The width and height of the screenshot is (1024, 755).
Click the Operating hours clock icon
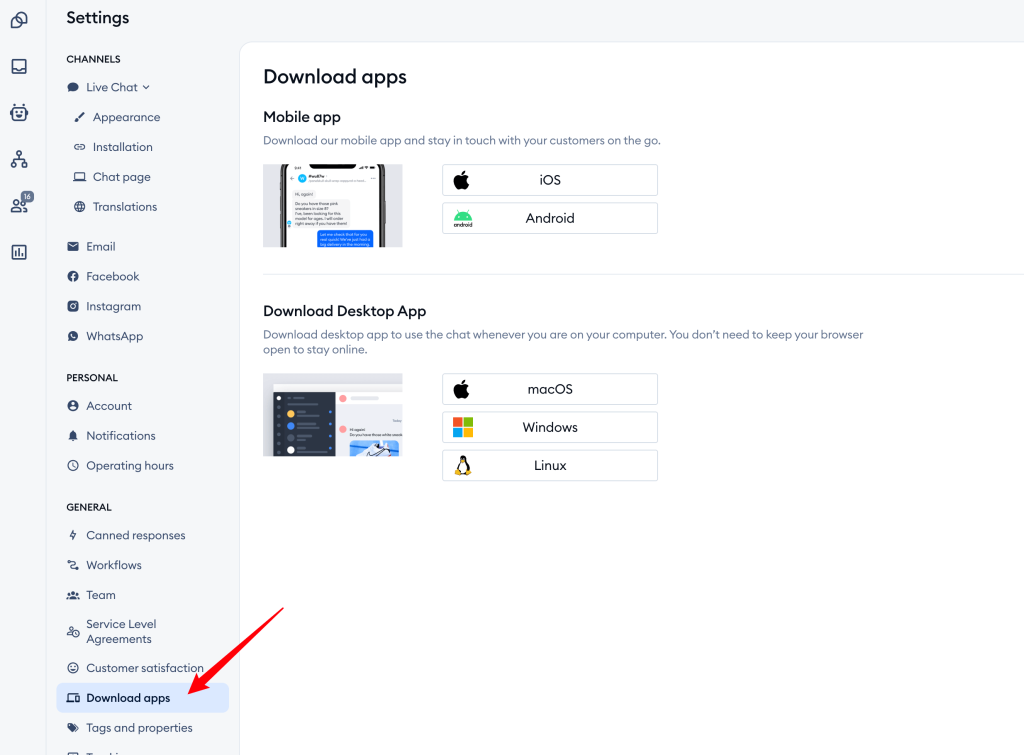[x=73, y=466]
